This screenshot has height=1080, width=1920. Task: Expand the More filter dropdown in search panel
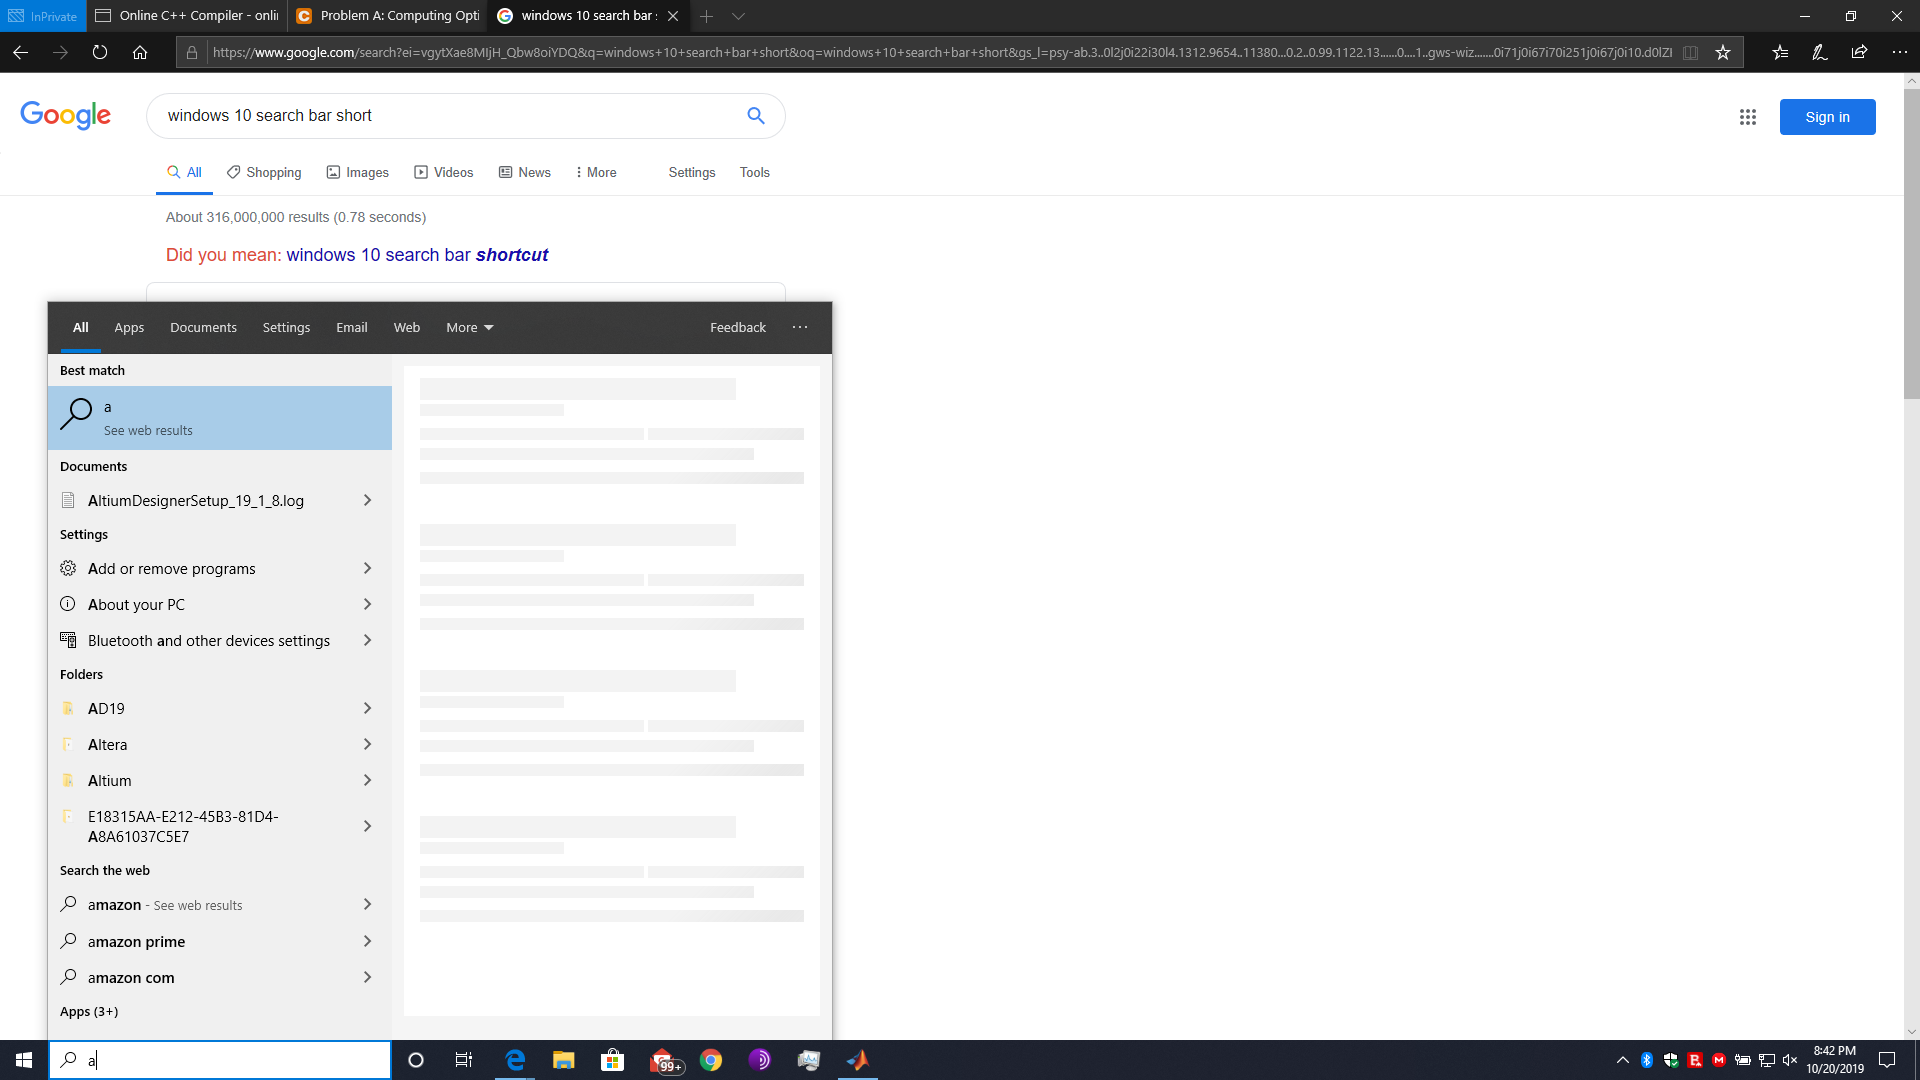[x=469, y=328]
